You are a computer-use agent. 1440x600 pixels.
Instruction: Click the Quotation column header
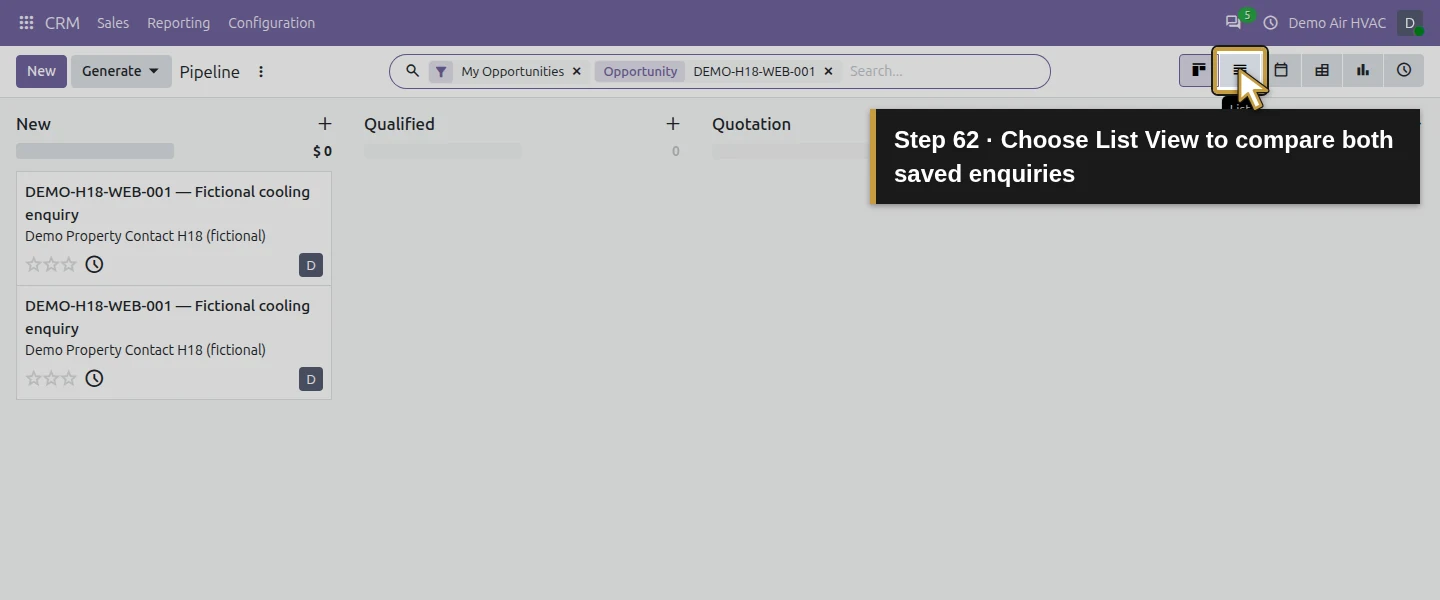pos(751,124)
